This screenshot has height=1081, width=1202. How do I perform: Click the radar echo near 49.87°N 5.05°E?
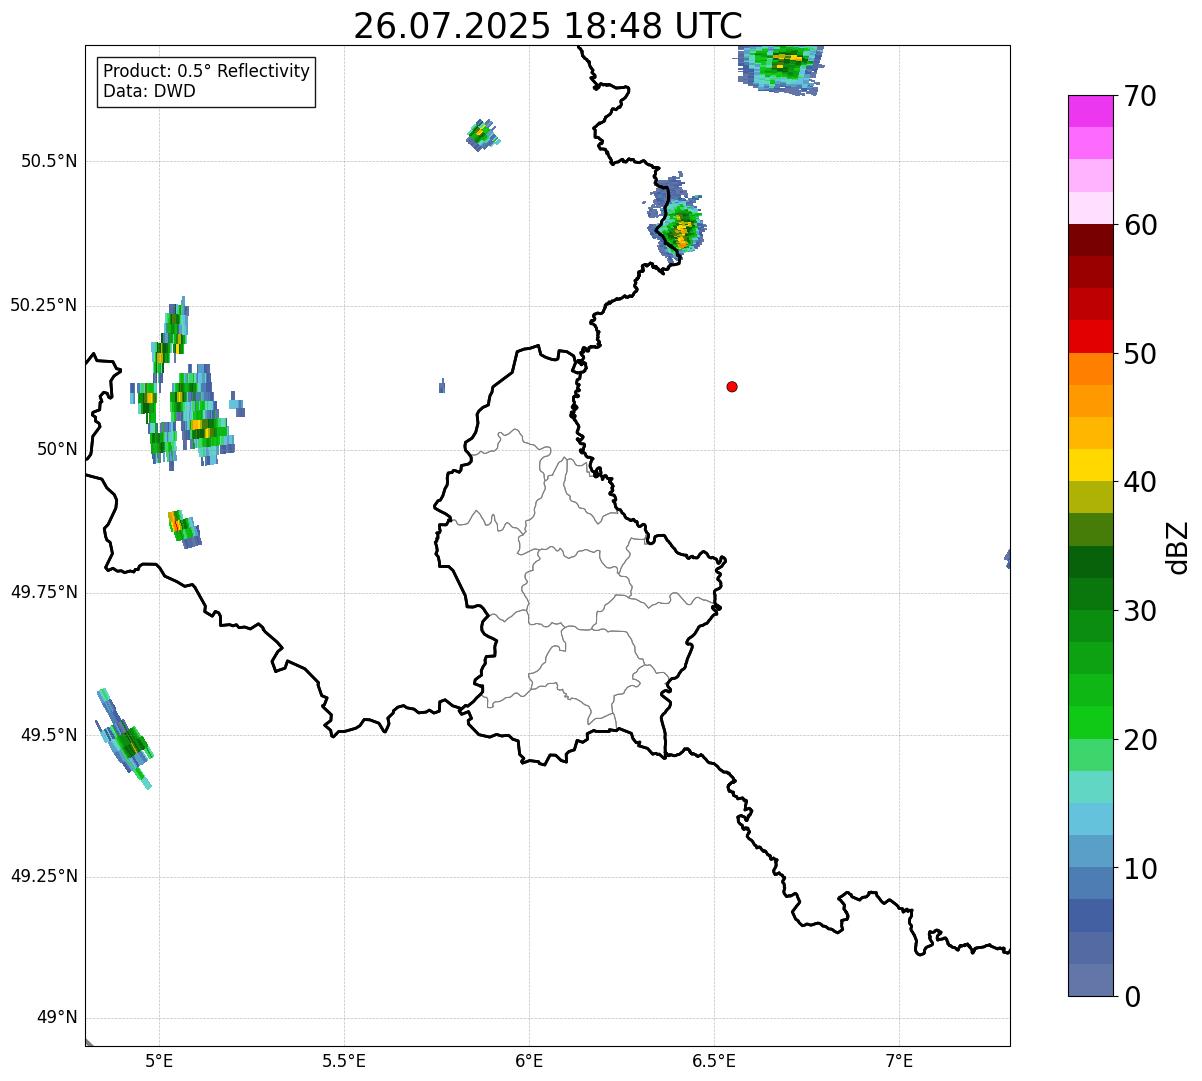click(x=184, y=527)
